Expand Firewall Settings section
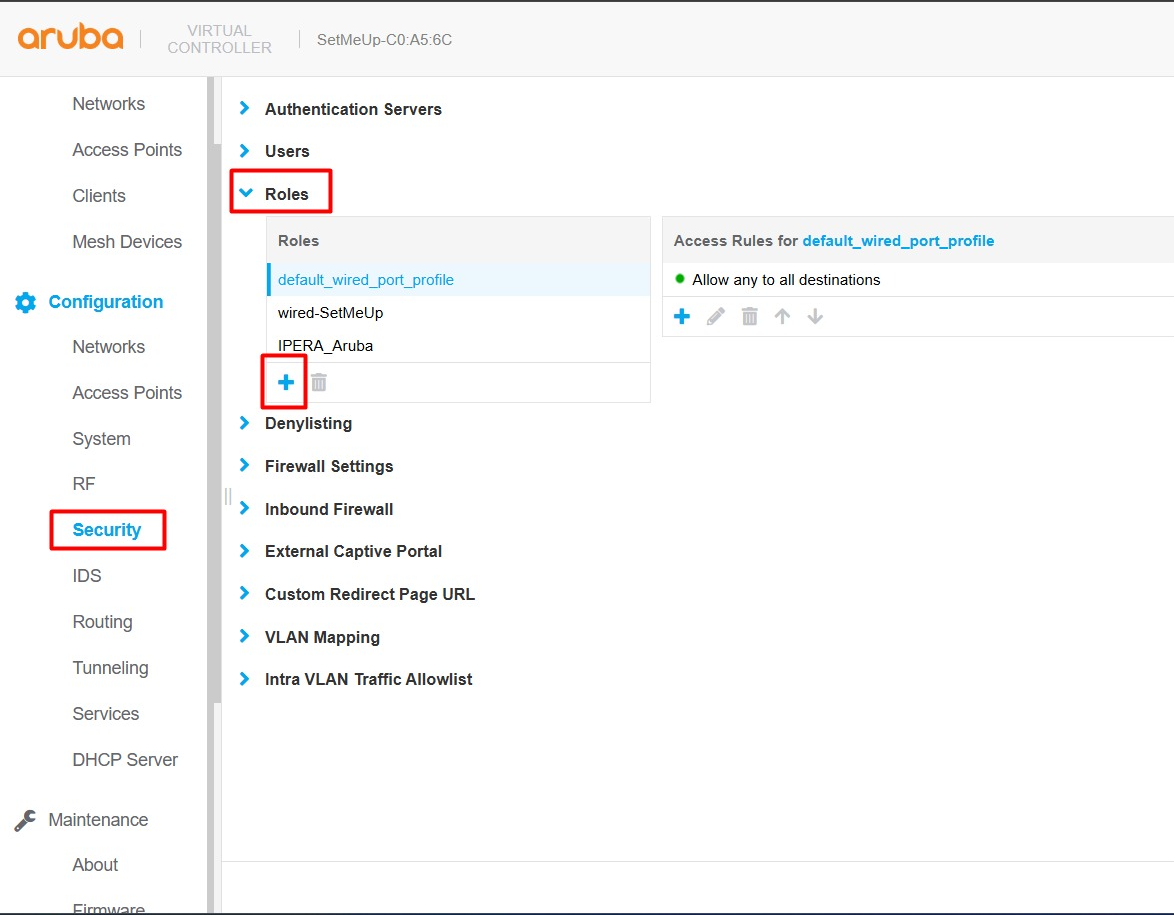This screenshot has height=915, width=1174. tap(244, 466)
